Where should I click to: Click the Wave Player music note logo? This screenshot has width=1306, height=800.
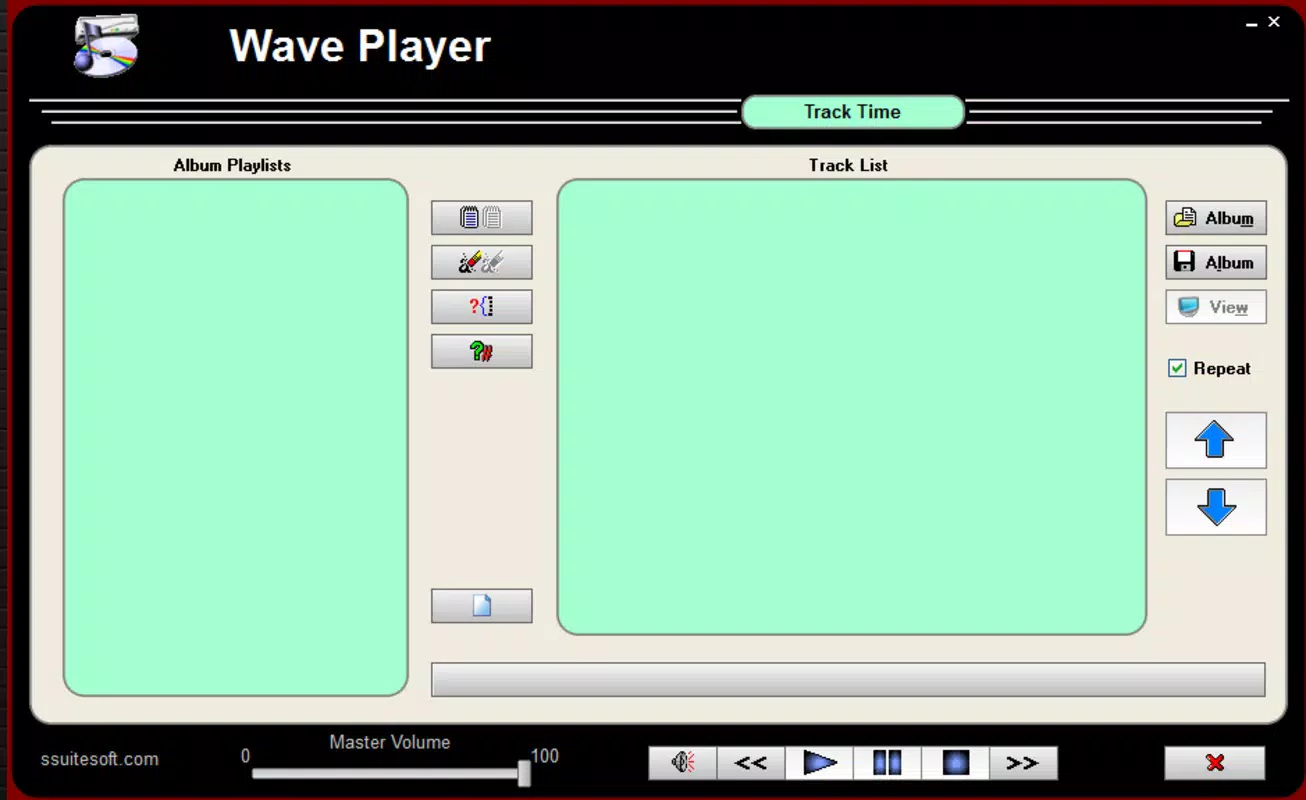pyautogui.click(x=106, y=45)
